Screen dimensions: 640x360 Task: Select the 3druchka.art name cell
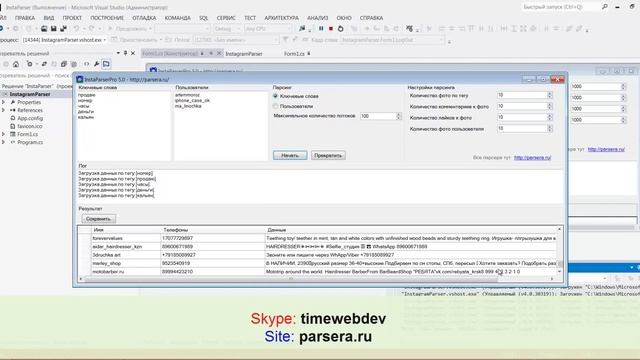pyautogui.click(x=126, y=255)
